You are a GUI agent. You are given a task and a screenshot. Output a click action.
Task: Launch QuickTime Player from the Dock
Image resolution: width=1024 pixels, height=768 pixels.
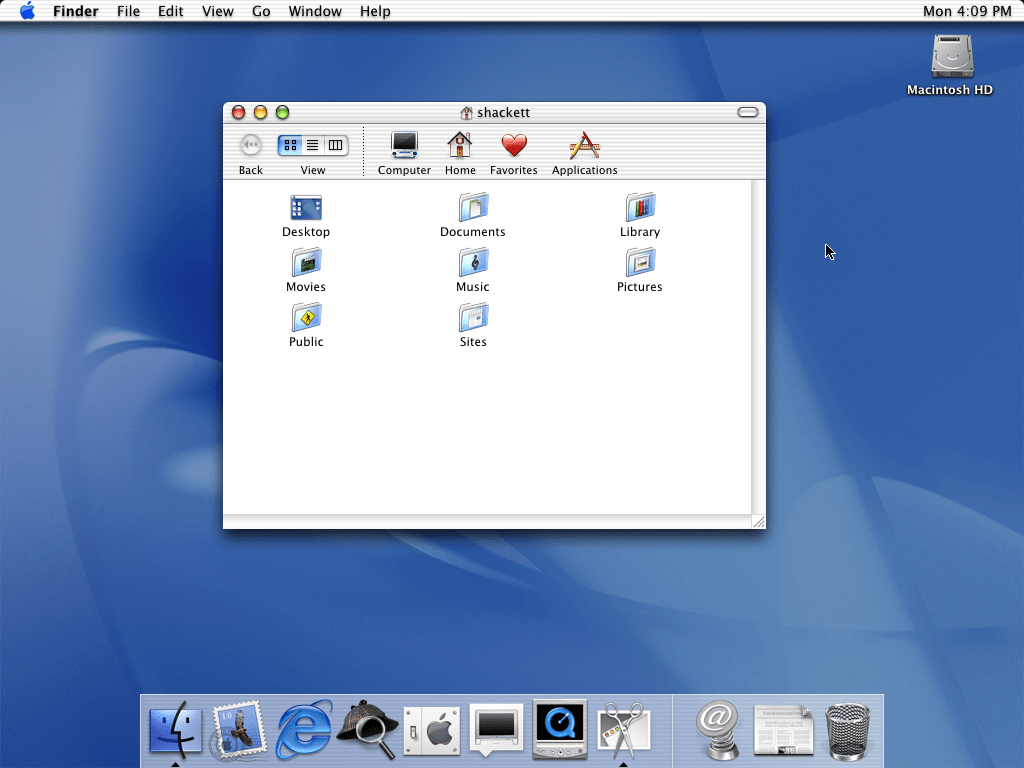[x=560, y=727]
